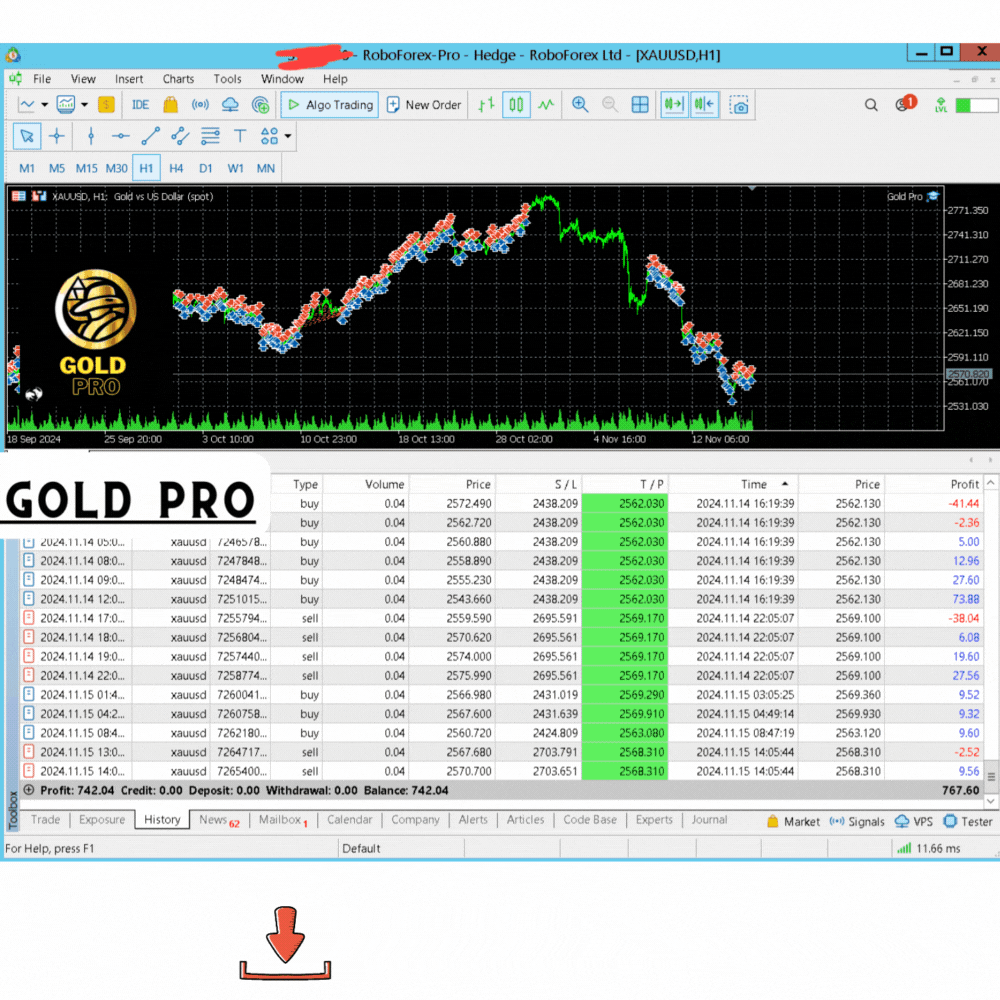Select the crosshair tool

[57, 136]
